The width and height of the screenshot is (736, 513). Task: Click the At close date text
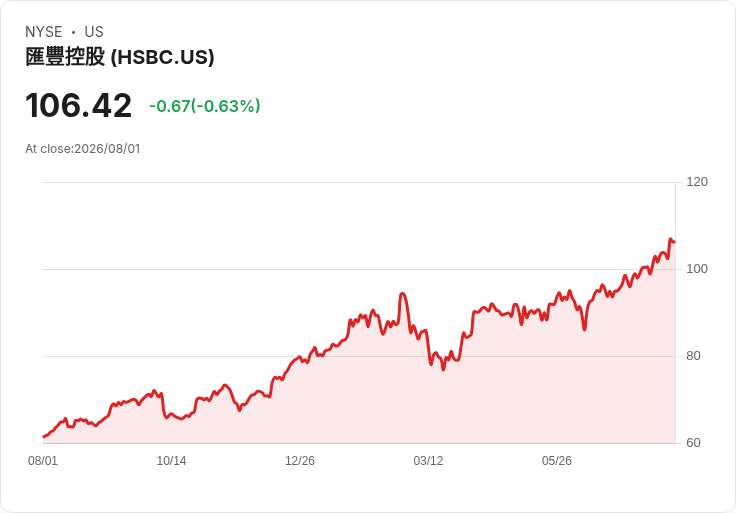click(83, 149)
